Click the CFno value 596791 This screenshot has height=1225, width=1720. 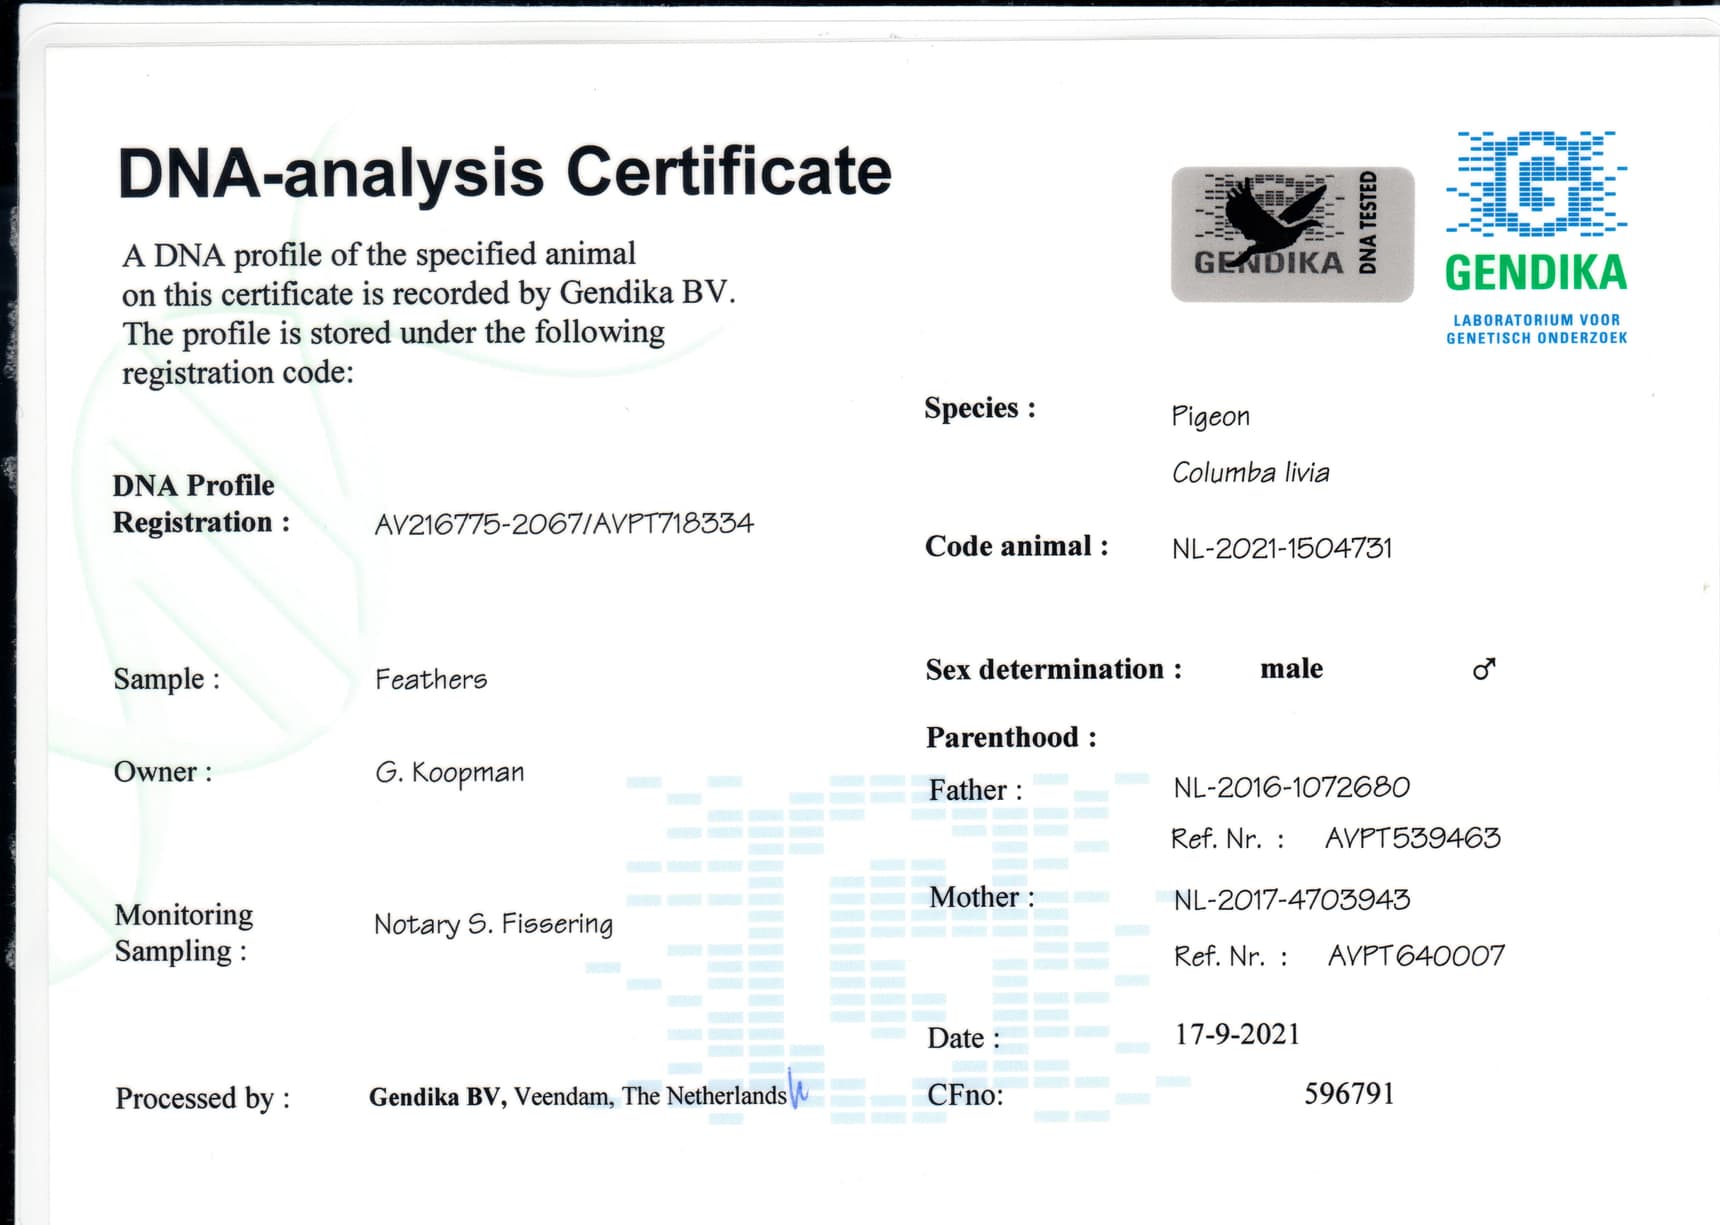1348,1093
